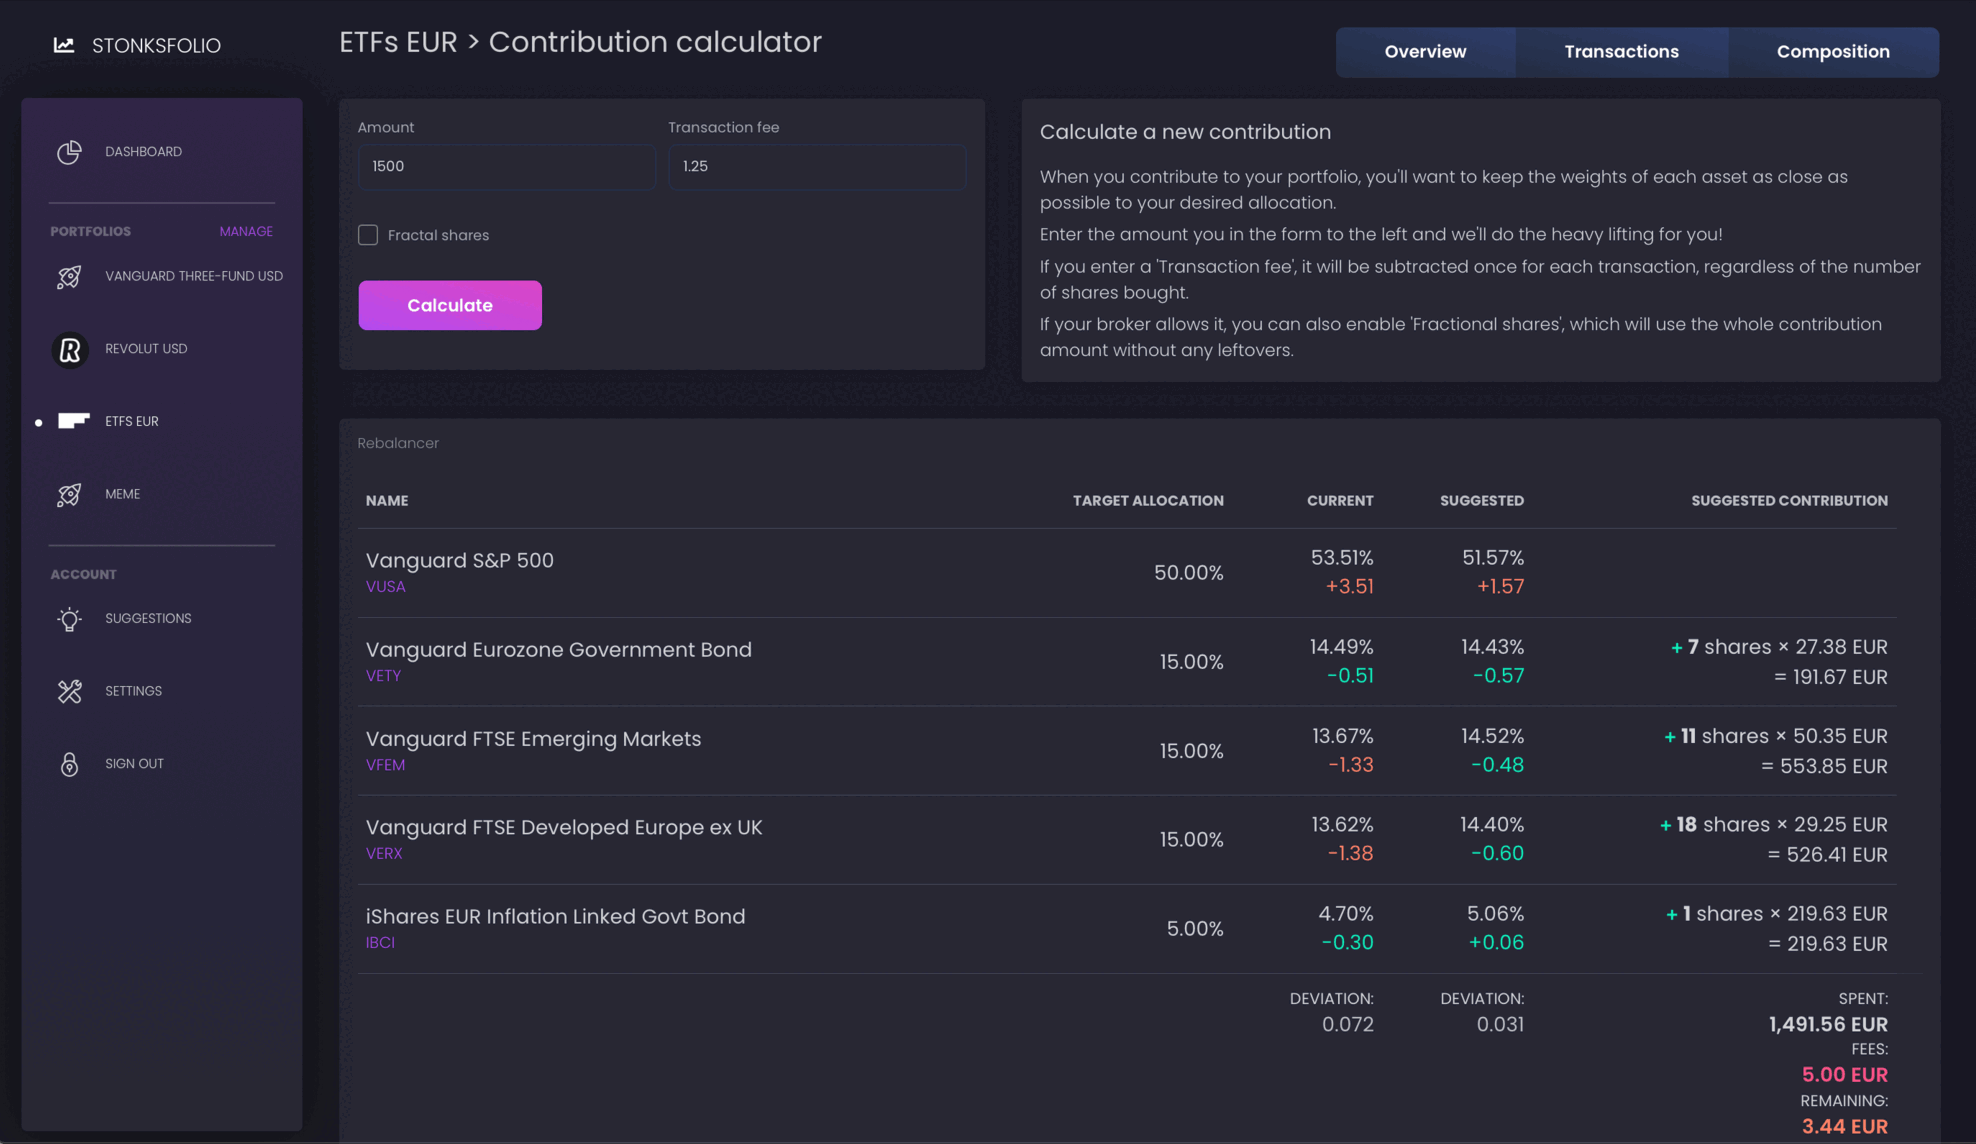The height and width of the screenshot is (1144, 1976).
Task: Select the ETFs EUR flag icon
Action: click(73, 421)
